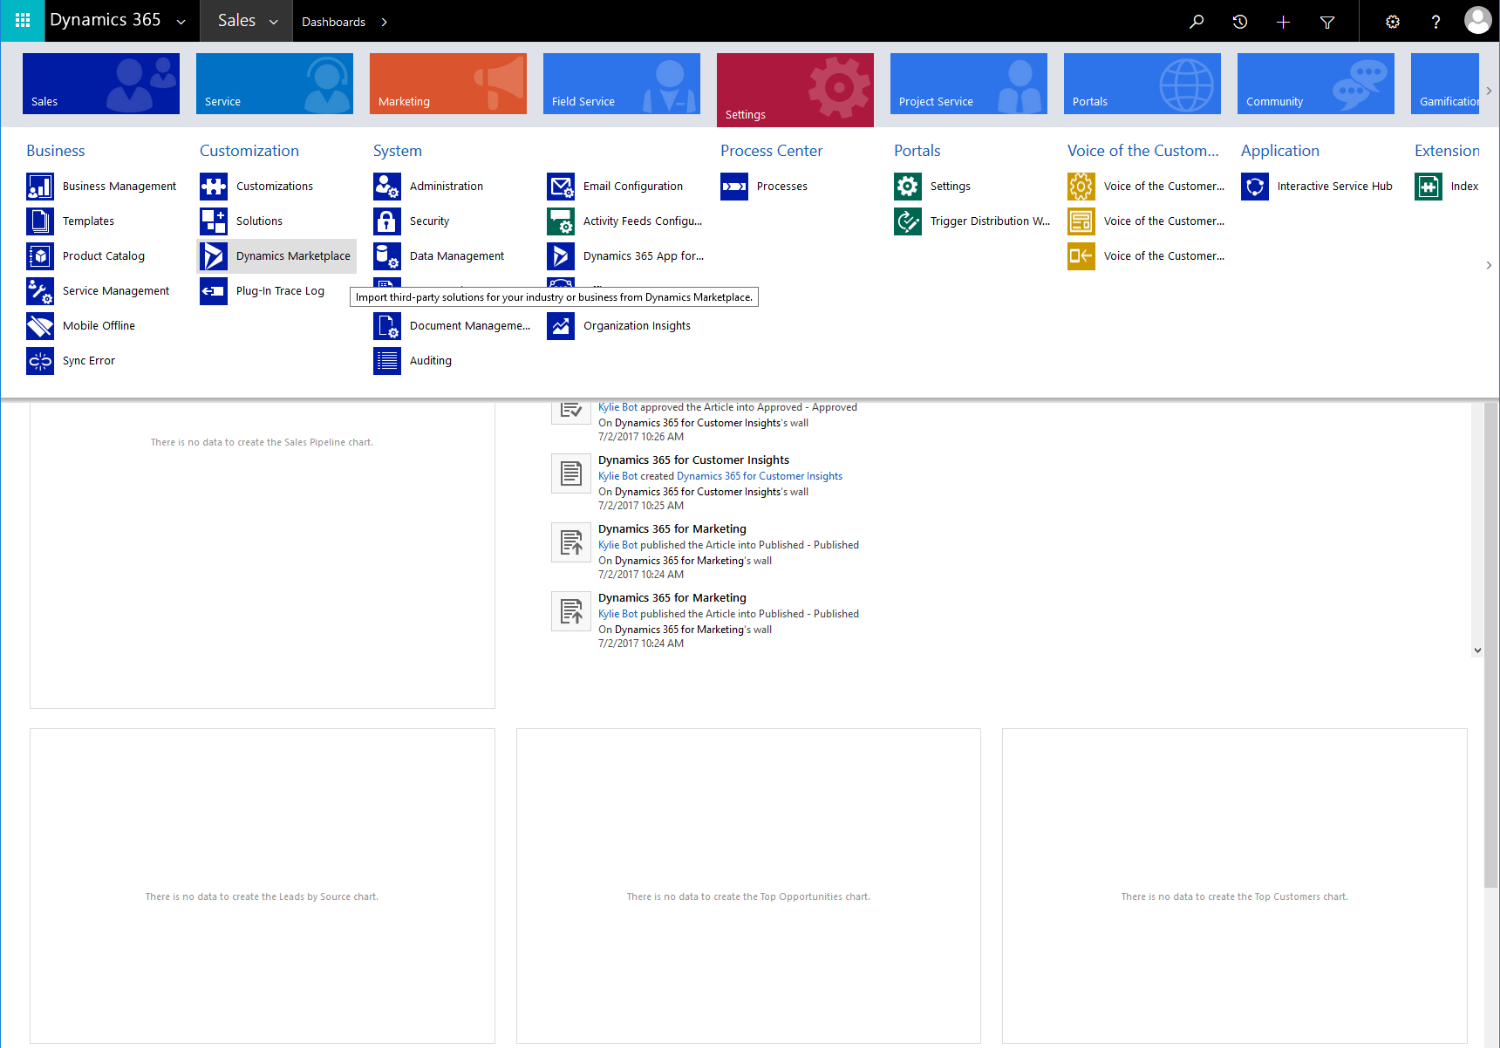This screenshot has height=1048, width=1500.
Task: Show more settings columns with right arrow
Action: pyautogui.click(x=1489, y=265)
